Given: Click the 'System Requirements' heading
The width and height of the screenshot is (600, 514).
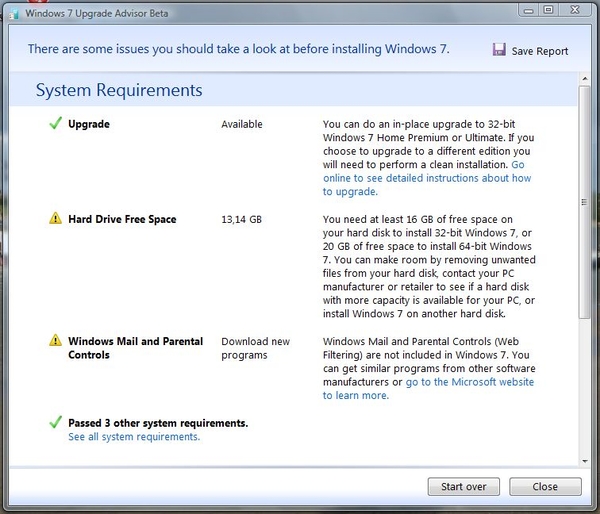Looking at the screenshot, I should point(119,90).
